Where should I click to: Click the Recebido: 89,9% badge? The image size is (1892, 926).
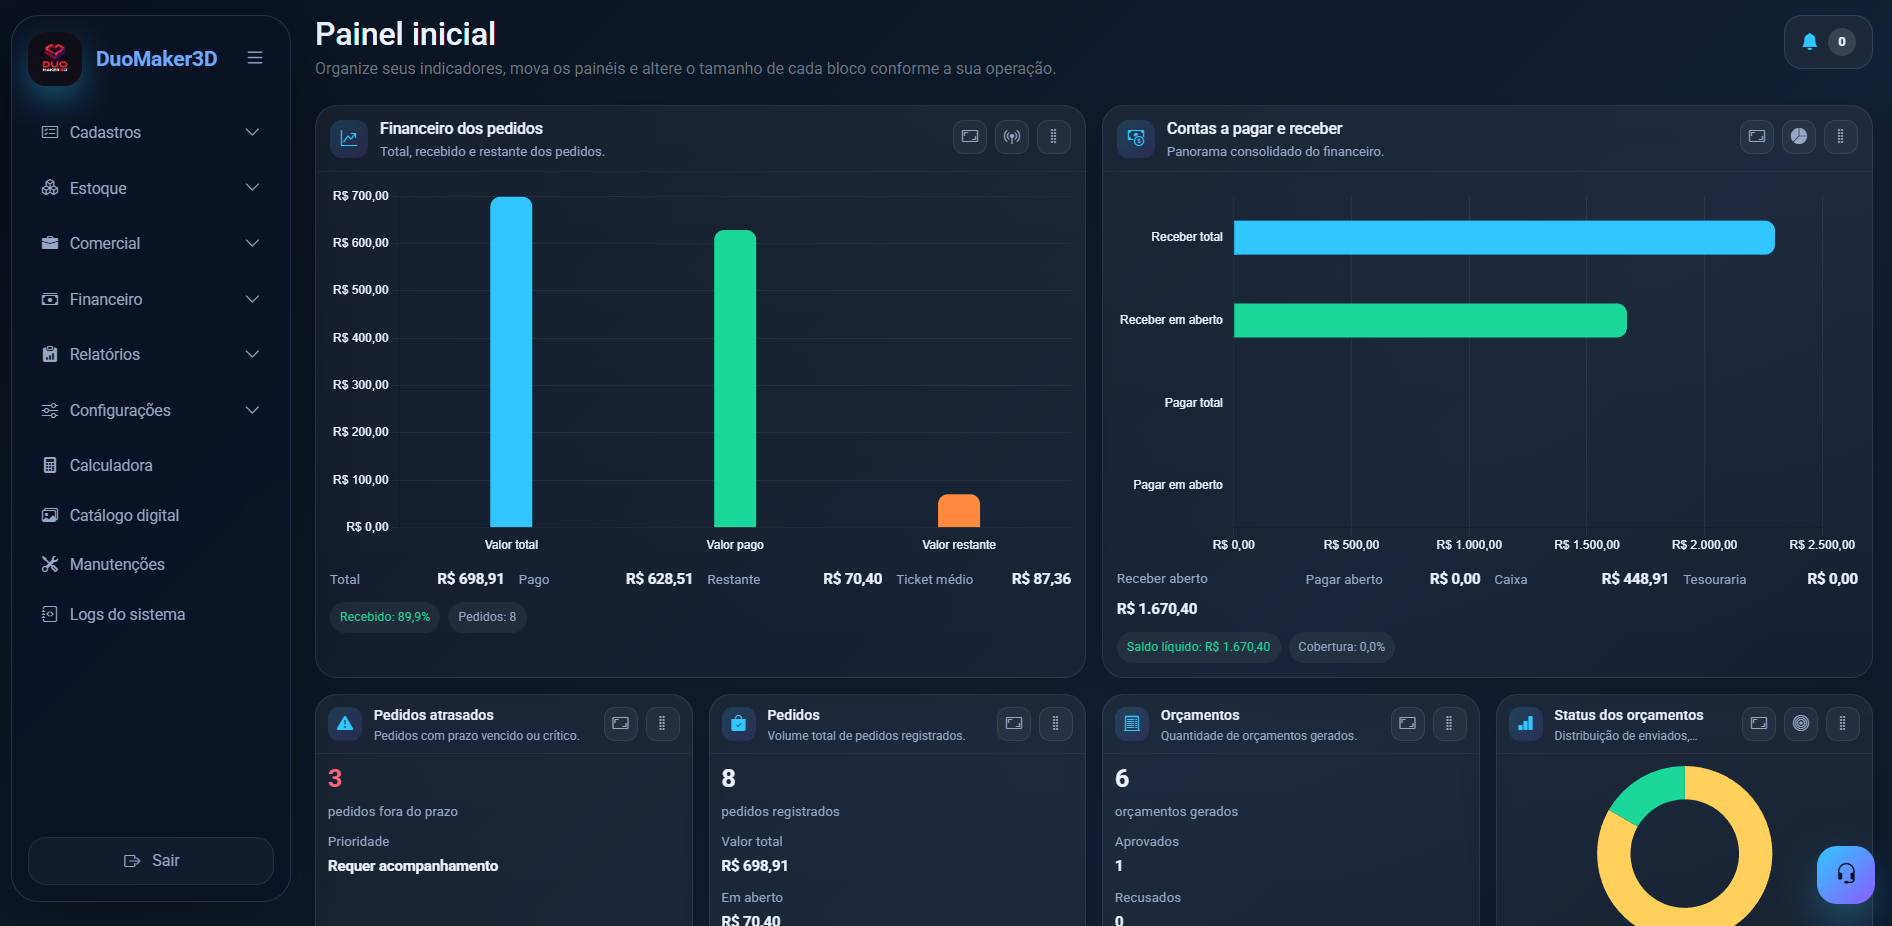click(x=385, y=617)
